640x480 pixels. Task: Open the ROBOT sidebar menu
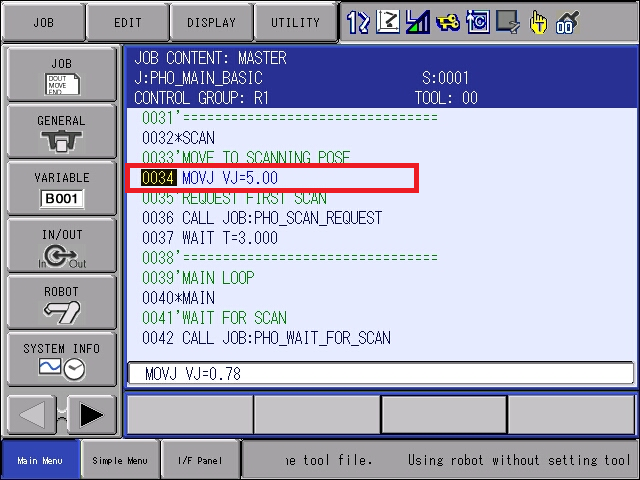coord(62,302)
